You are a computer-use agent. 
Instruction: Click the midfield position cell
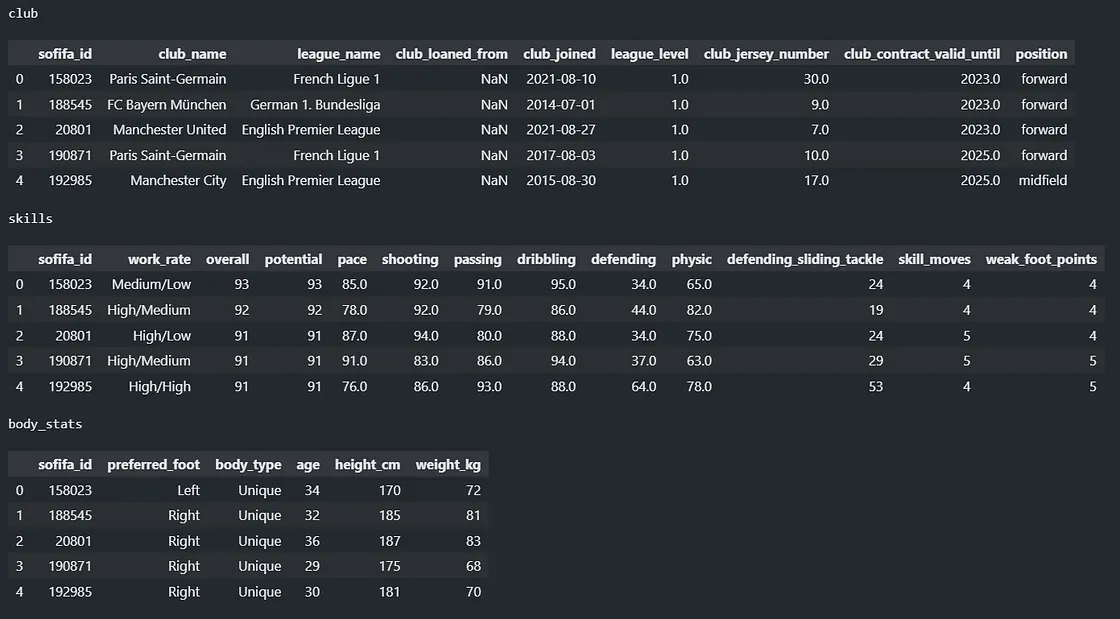coord(1043,181)
